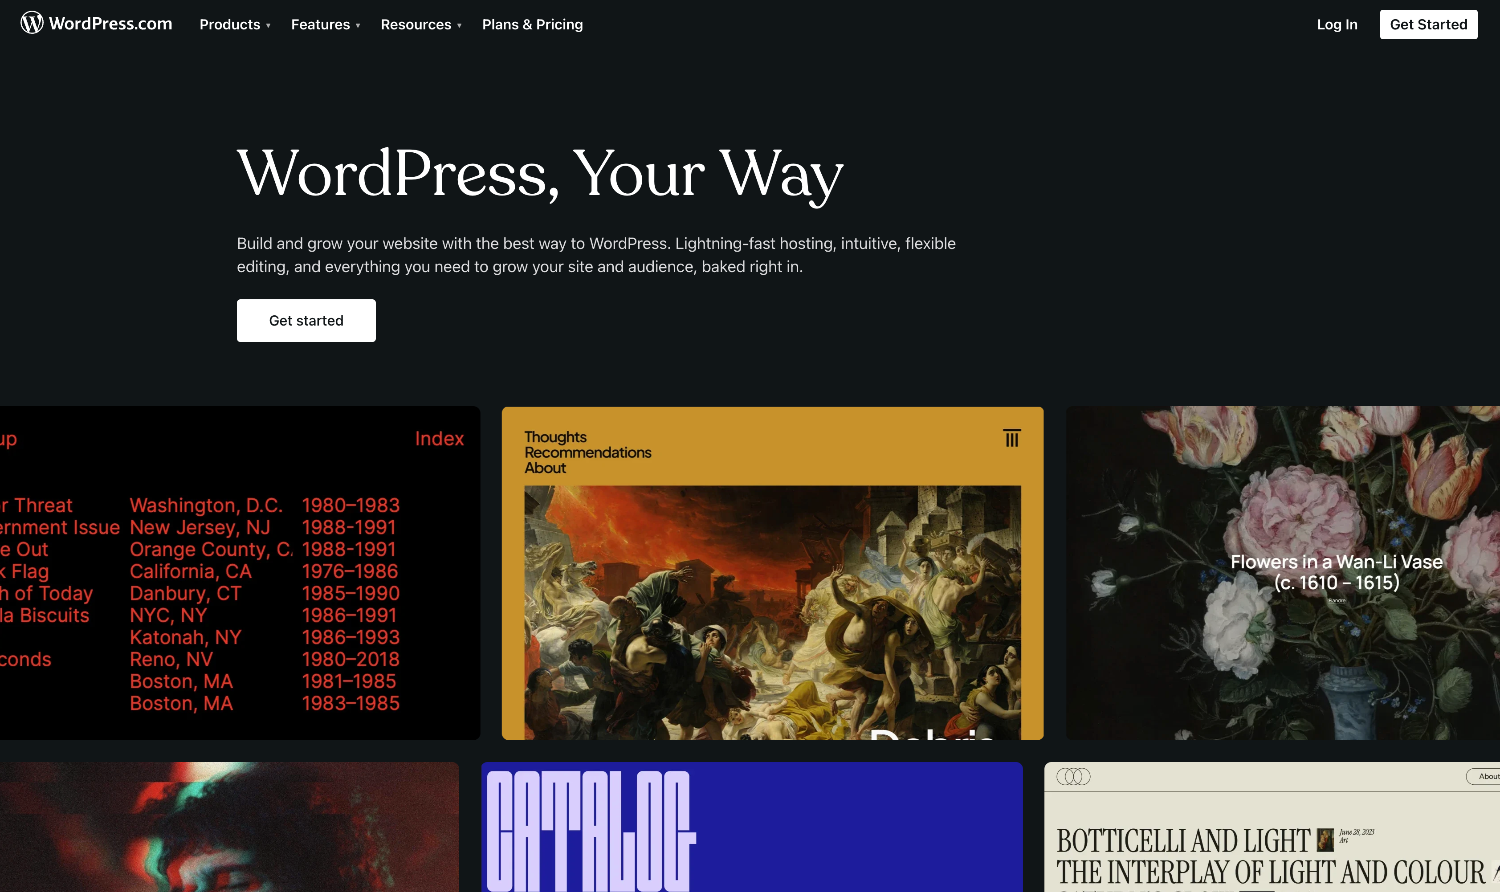The height and width of the screenshot is (892, 1500).
Task: Go to Plans & Pricing
Action: [x=532, y=24]
